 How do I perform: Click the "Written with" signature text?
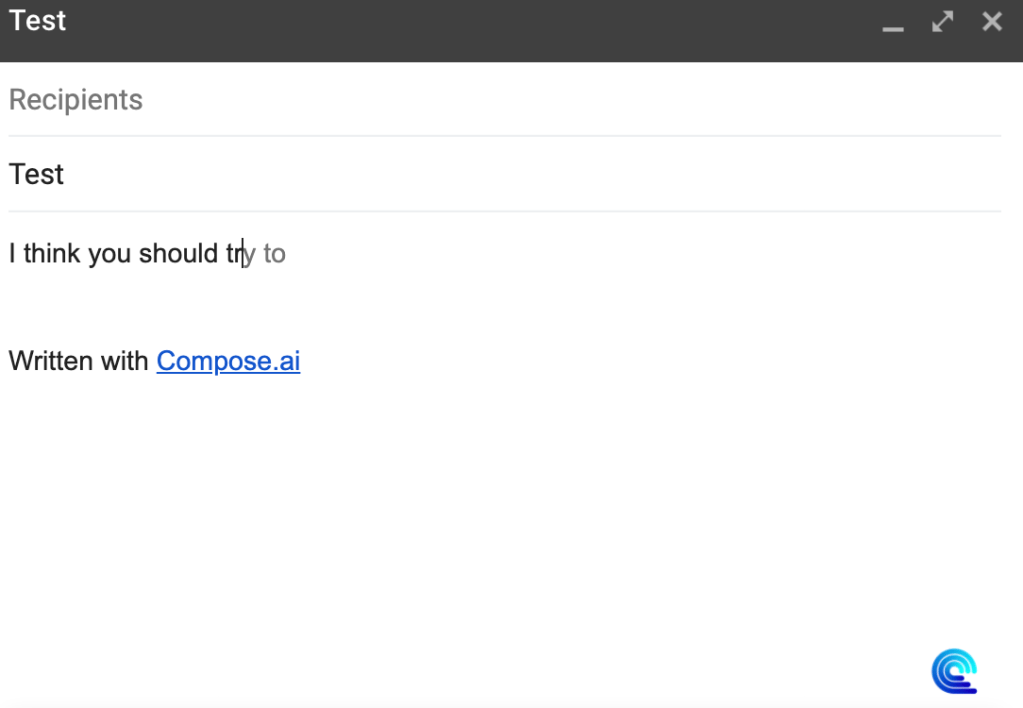(78, 361)
